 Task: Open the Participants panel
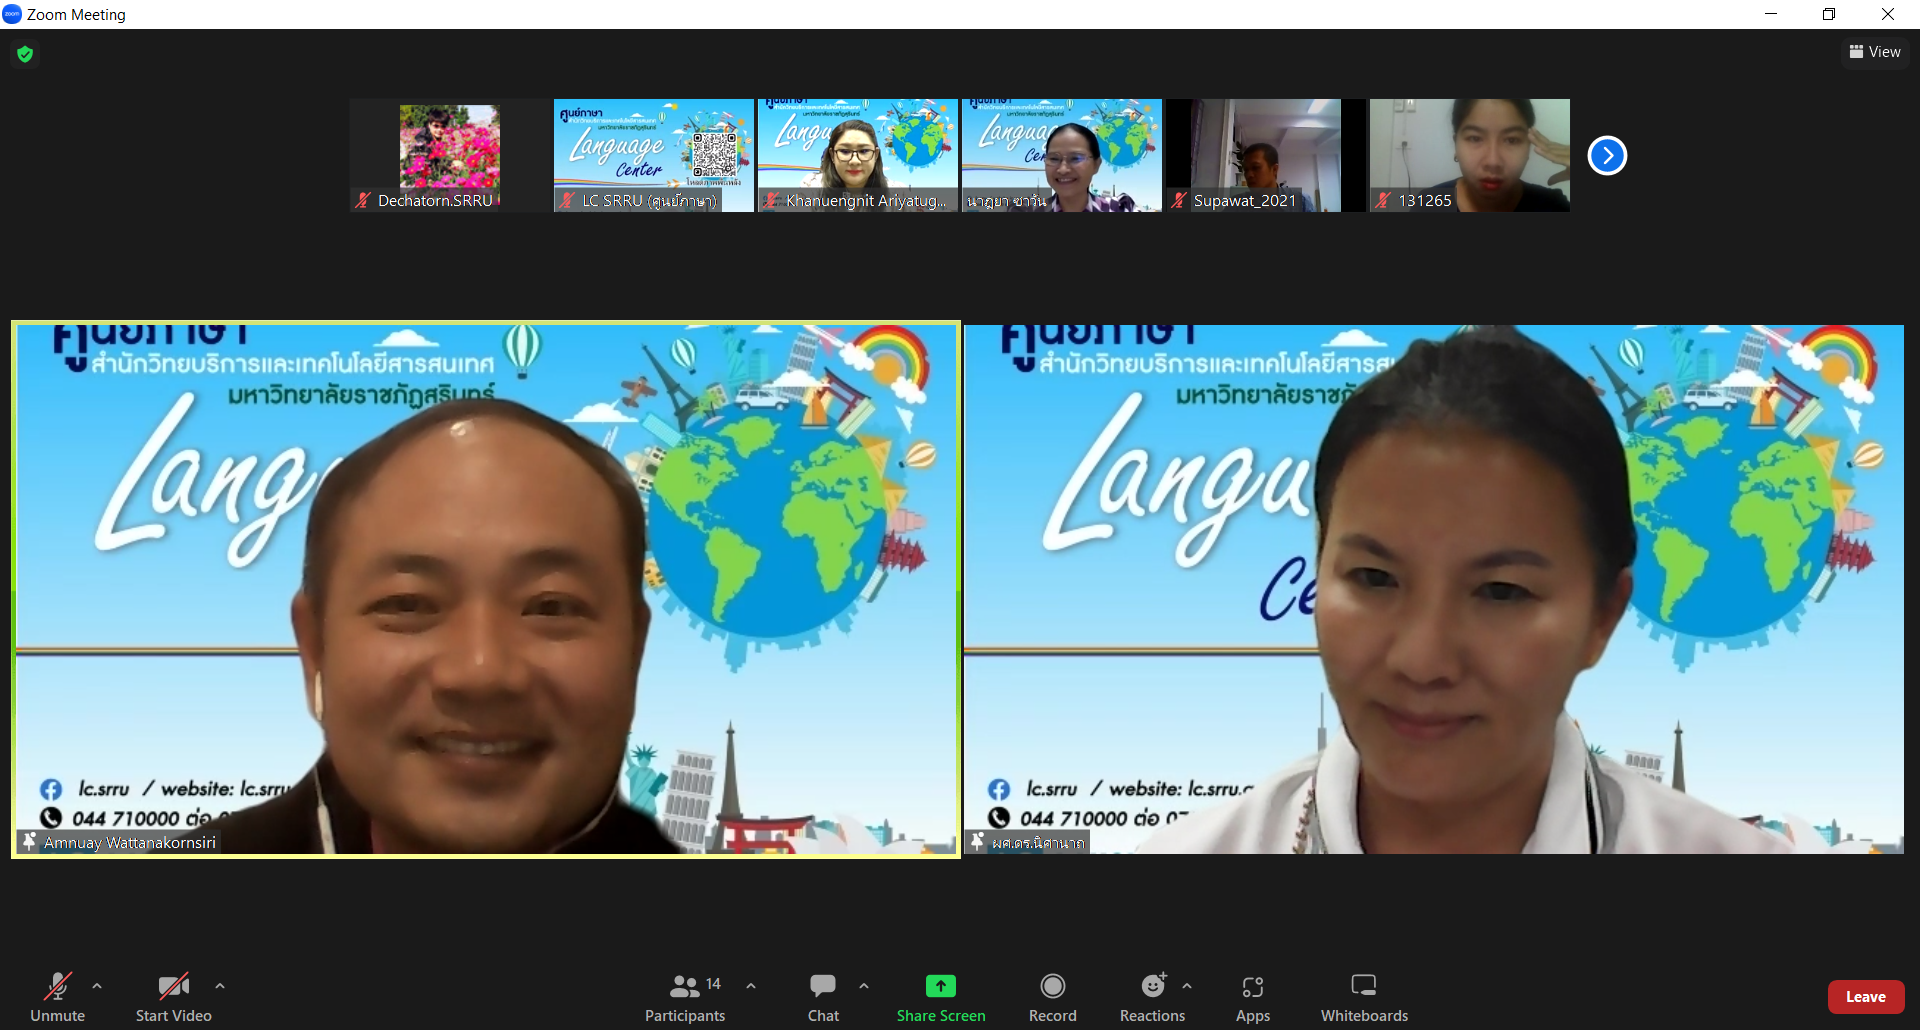[x=685, y=998]
